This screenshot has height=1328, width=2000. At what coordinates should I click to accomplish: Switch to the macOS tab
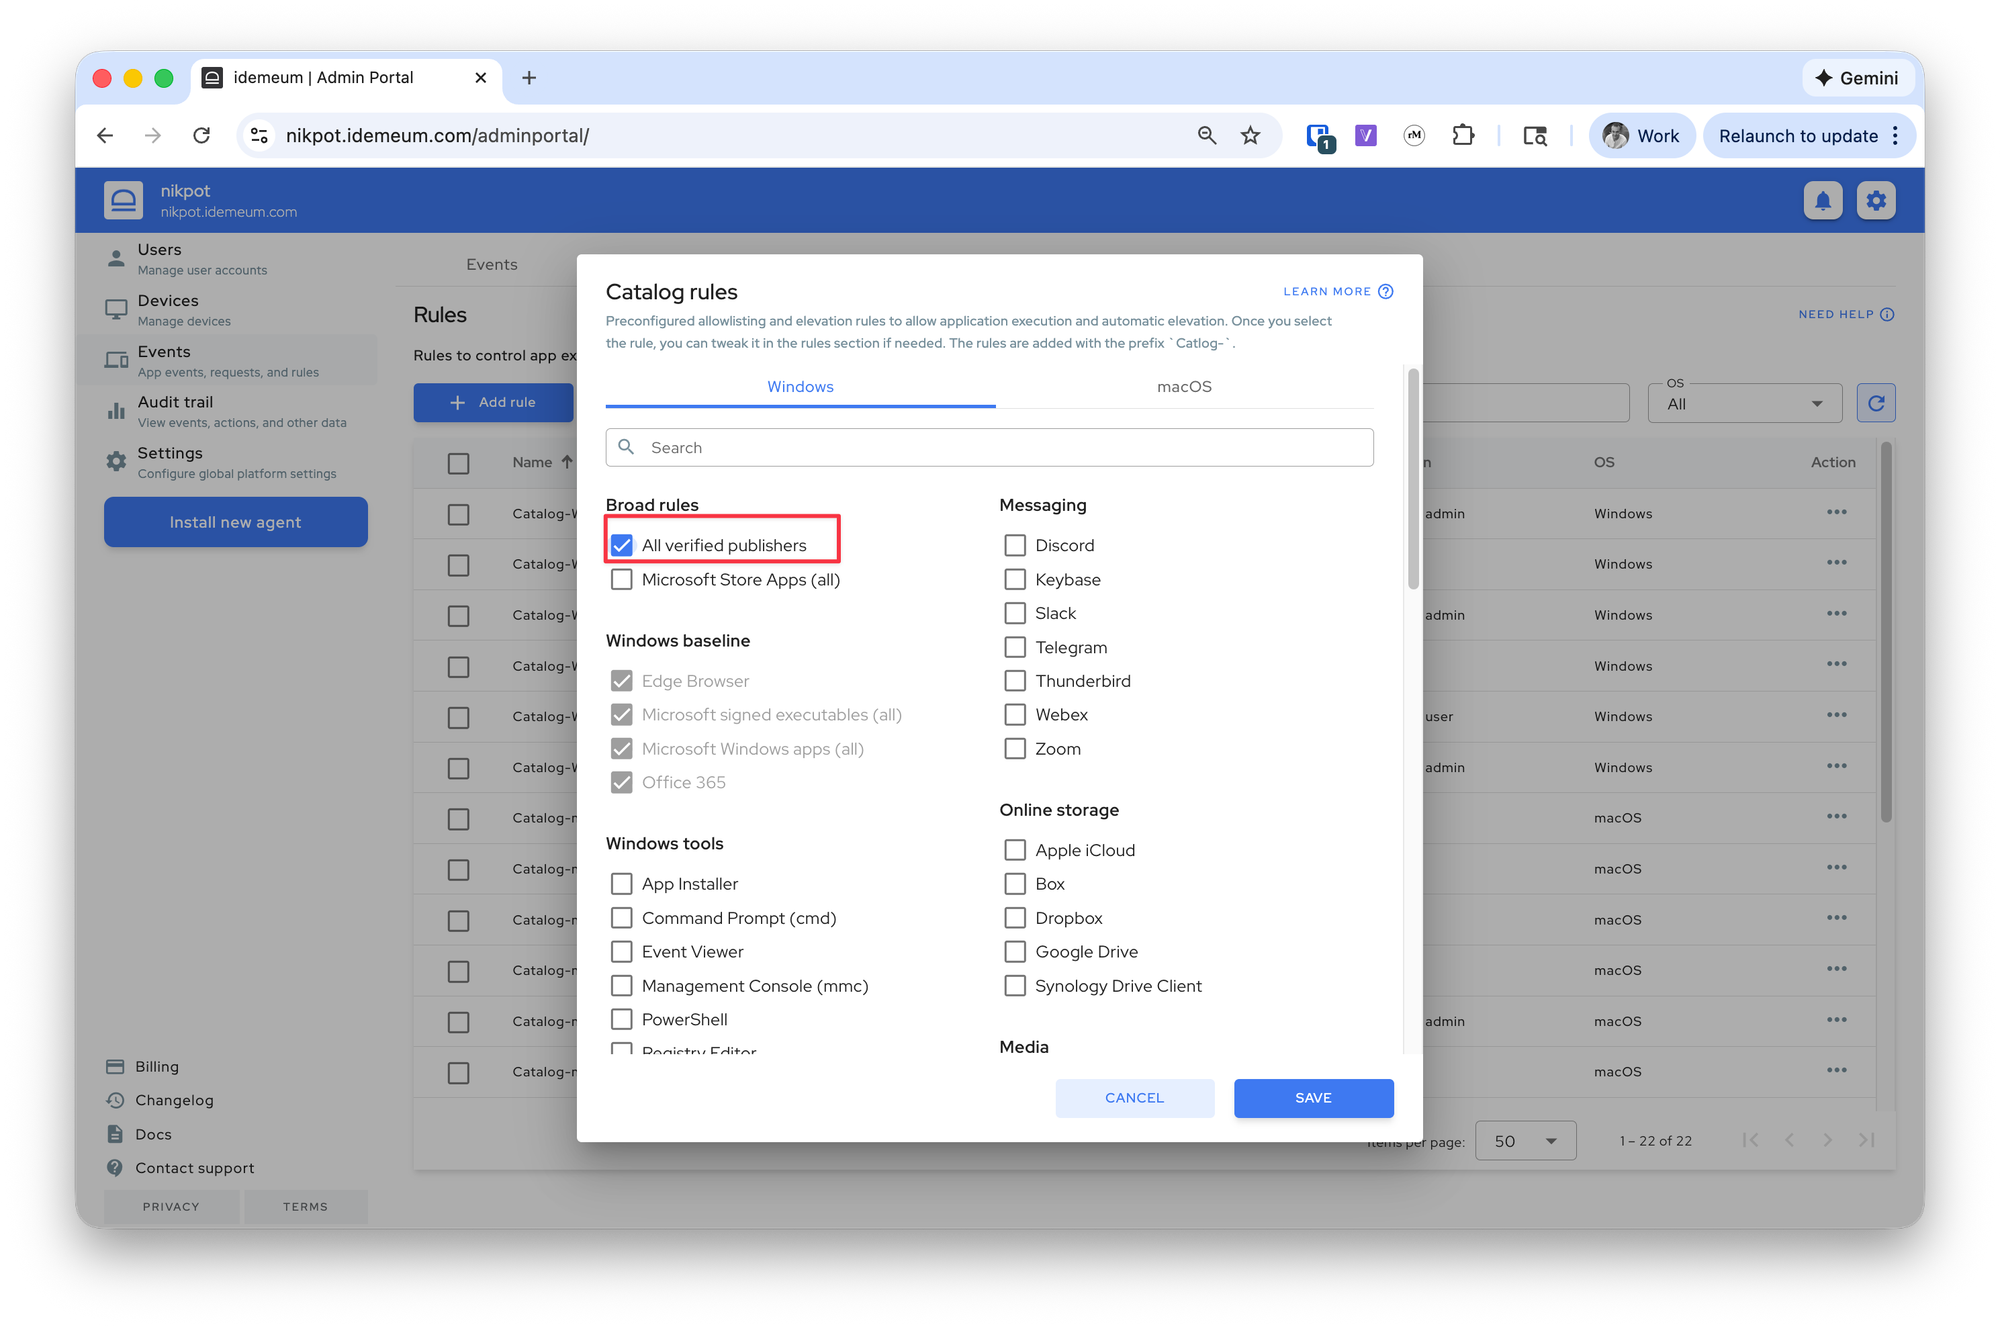pos(1184,387)
